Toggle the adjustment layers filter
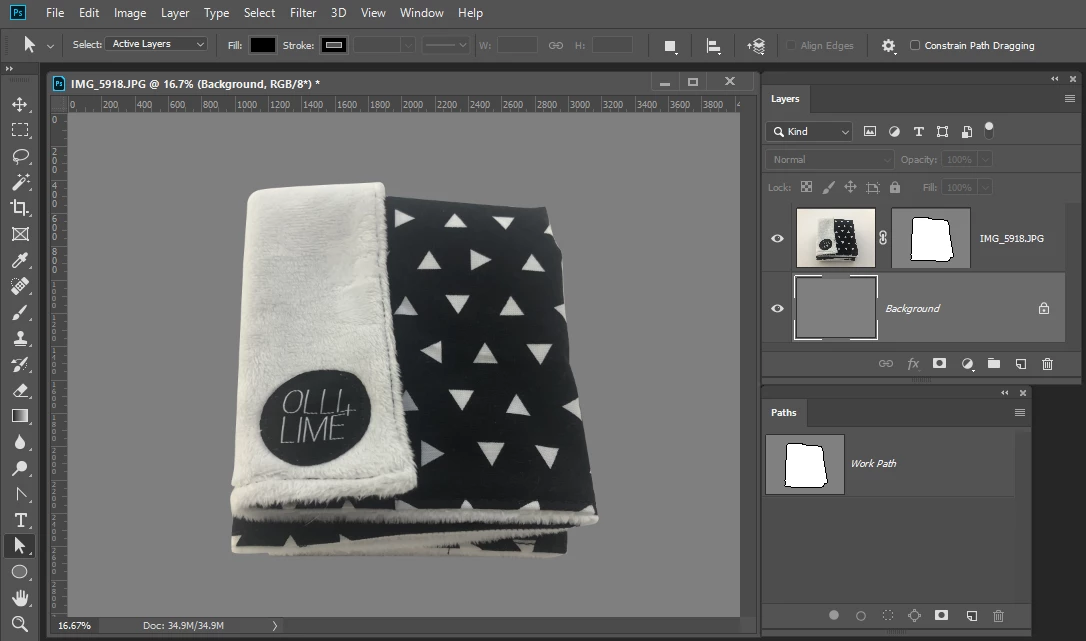The width and height of the screenshot is (1086, 641). coord(894,132)
